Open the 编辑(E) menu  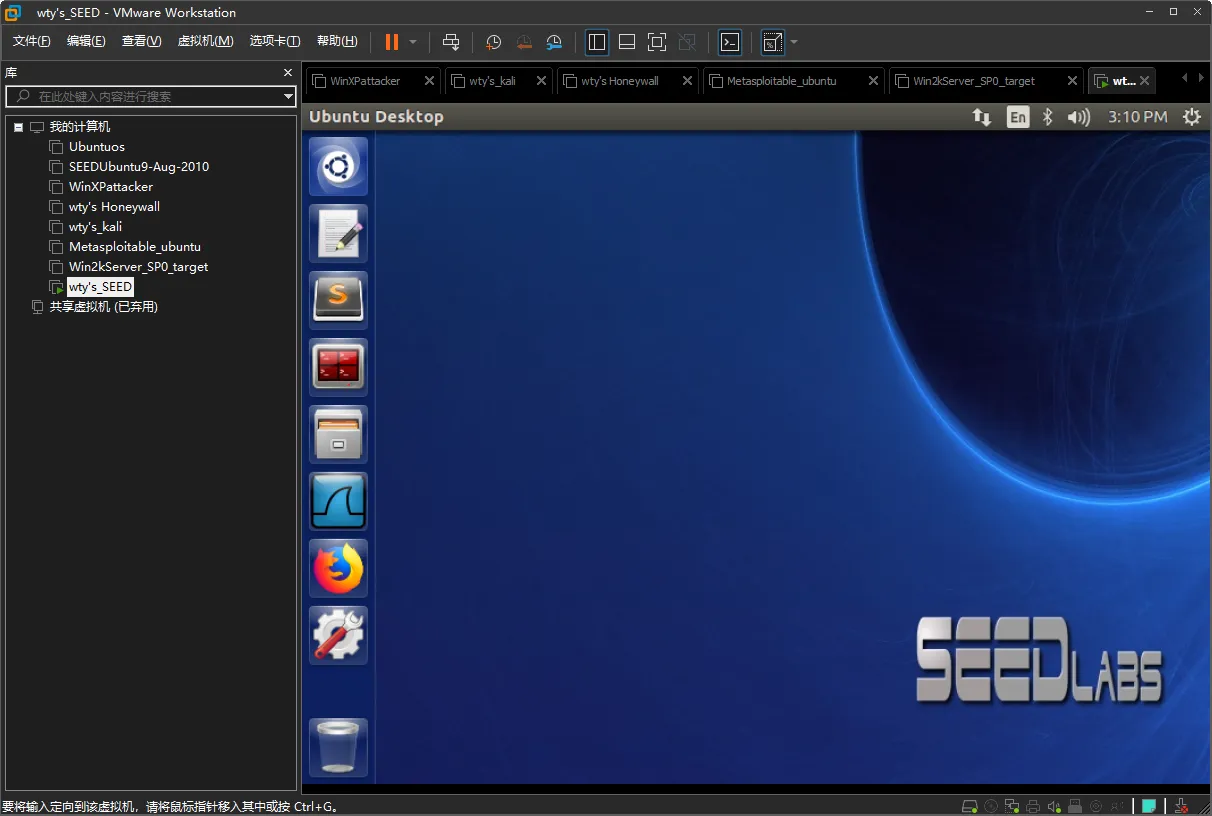click(x=86, y=41)
